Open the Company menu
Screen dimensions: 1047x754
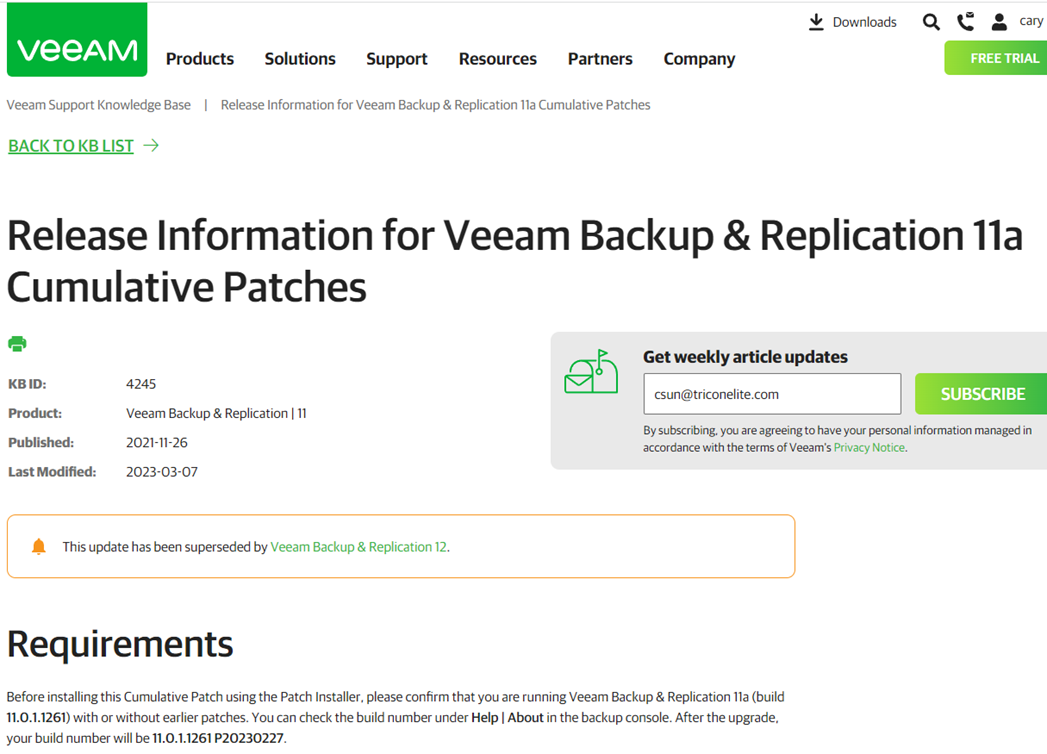[699, 59]
